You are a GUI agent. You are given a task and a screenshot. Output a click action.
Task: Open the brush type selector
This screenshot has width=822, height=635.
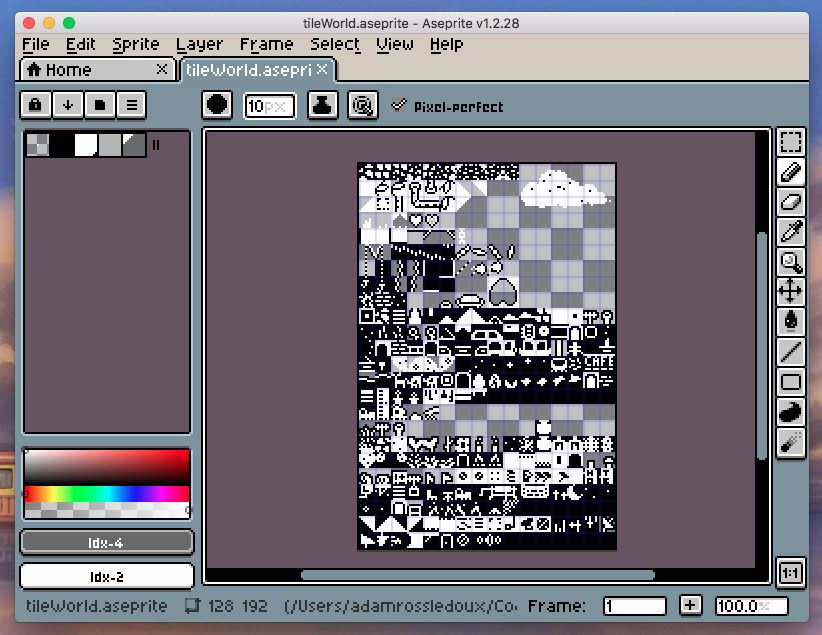[217, 105]
